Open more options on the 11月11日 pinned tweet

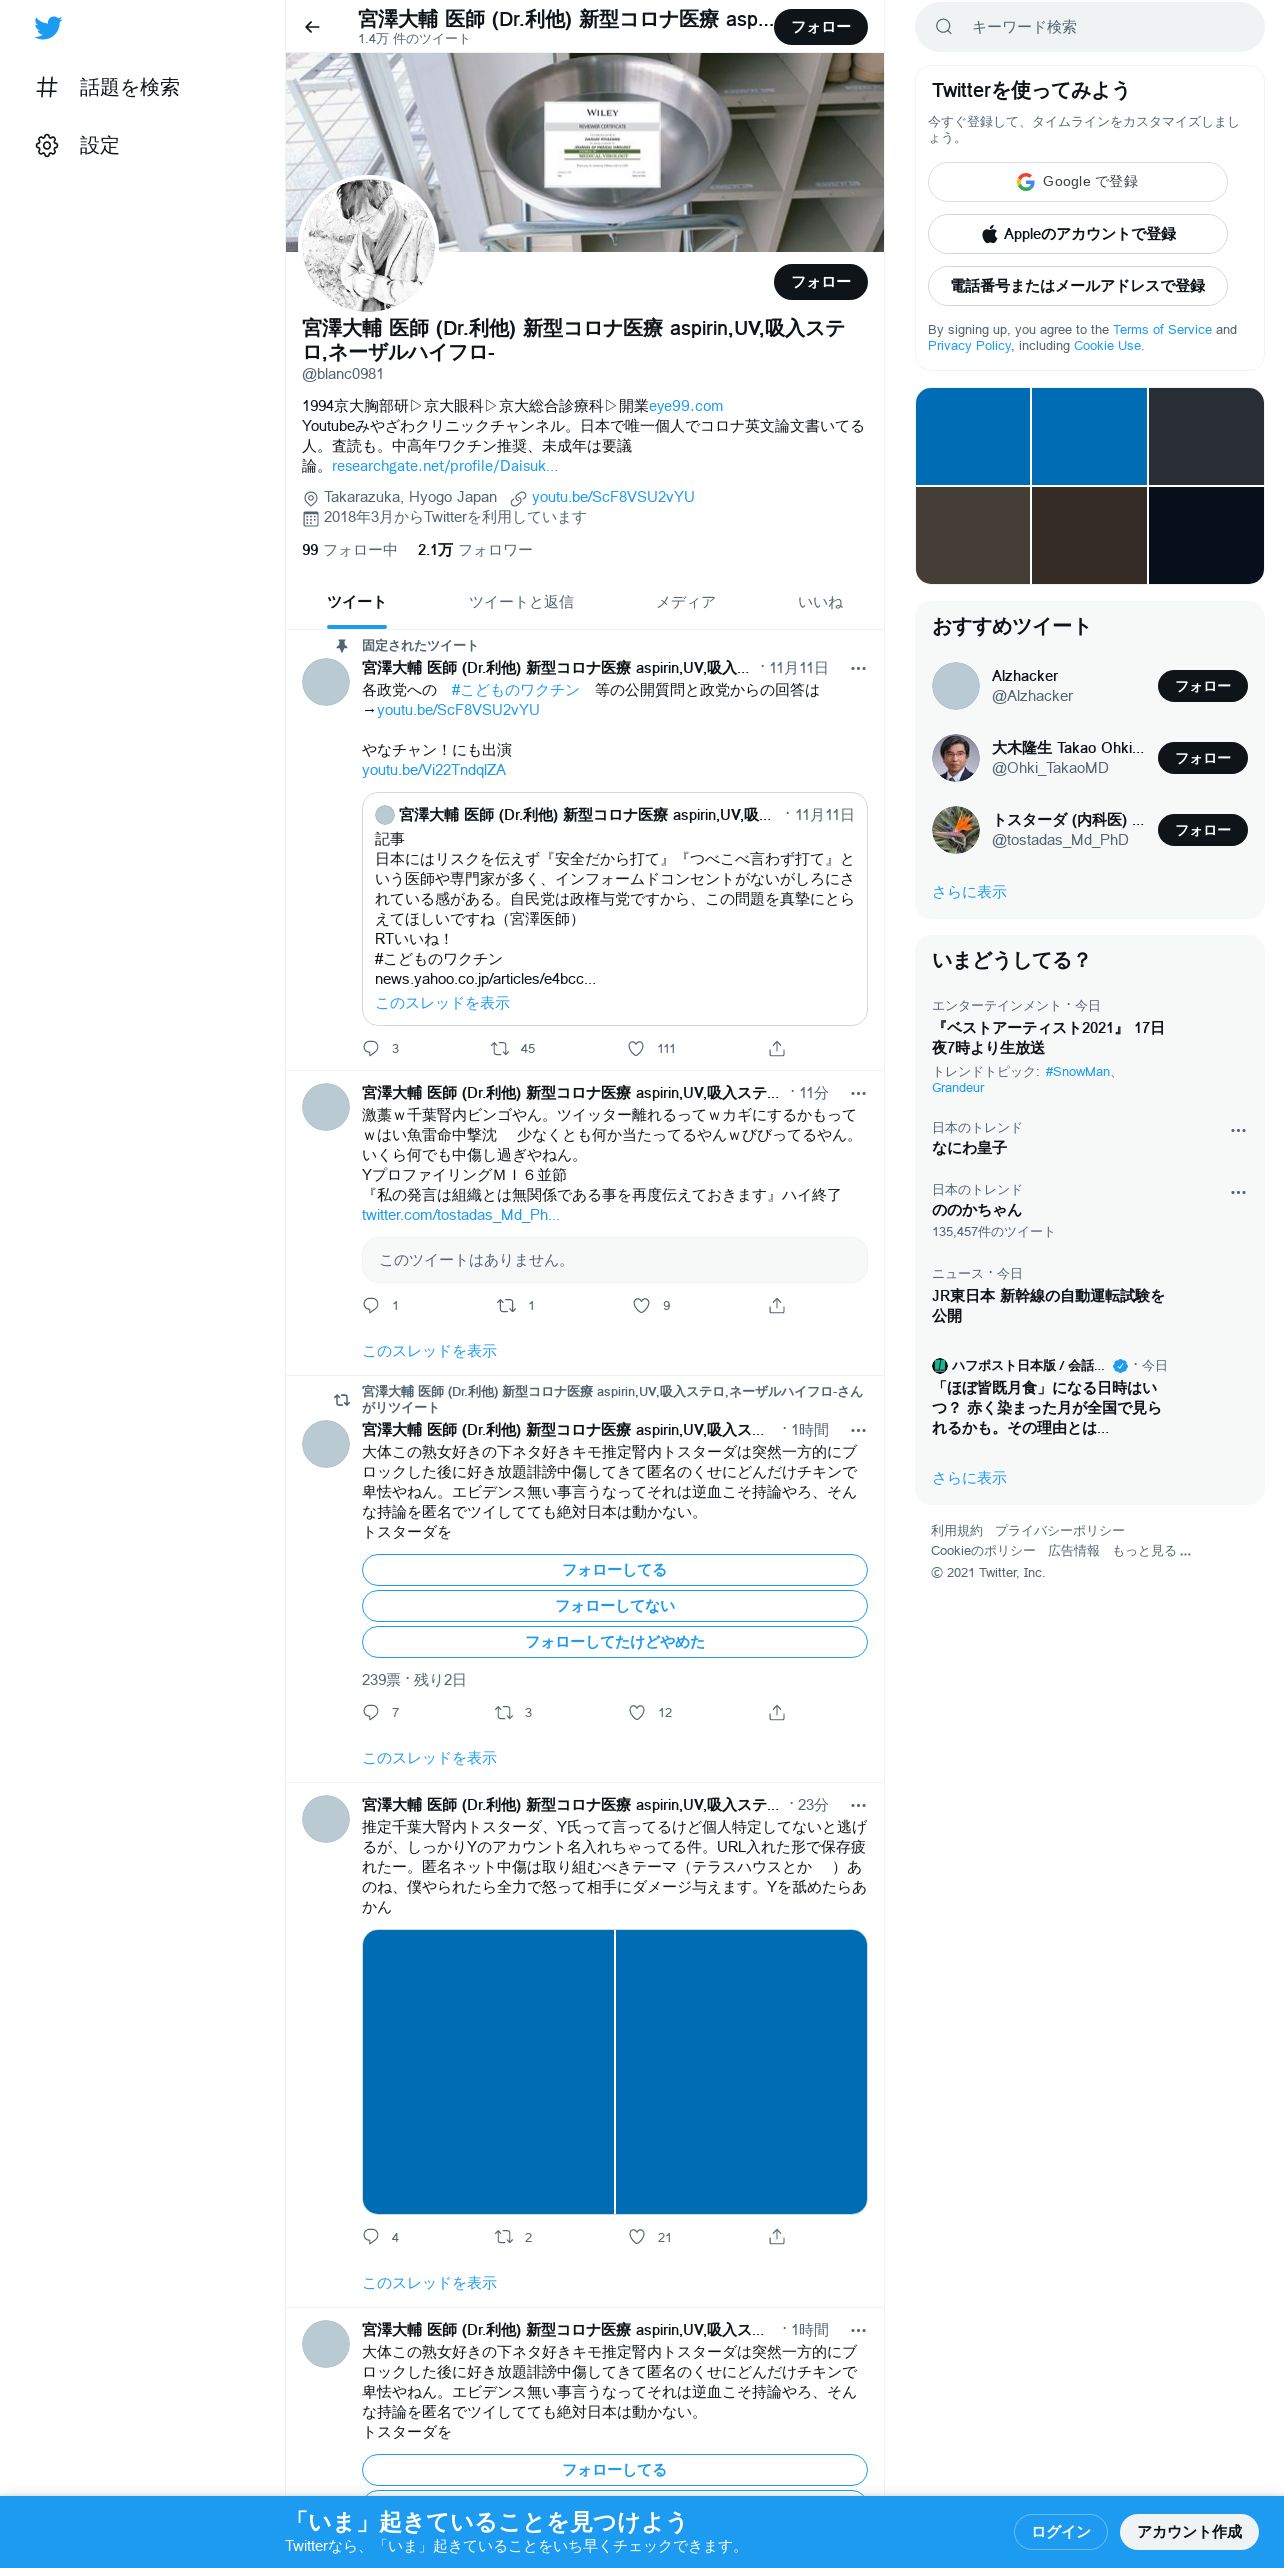click(858, 668)
